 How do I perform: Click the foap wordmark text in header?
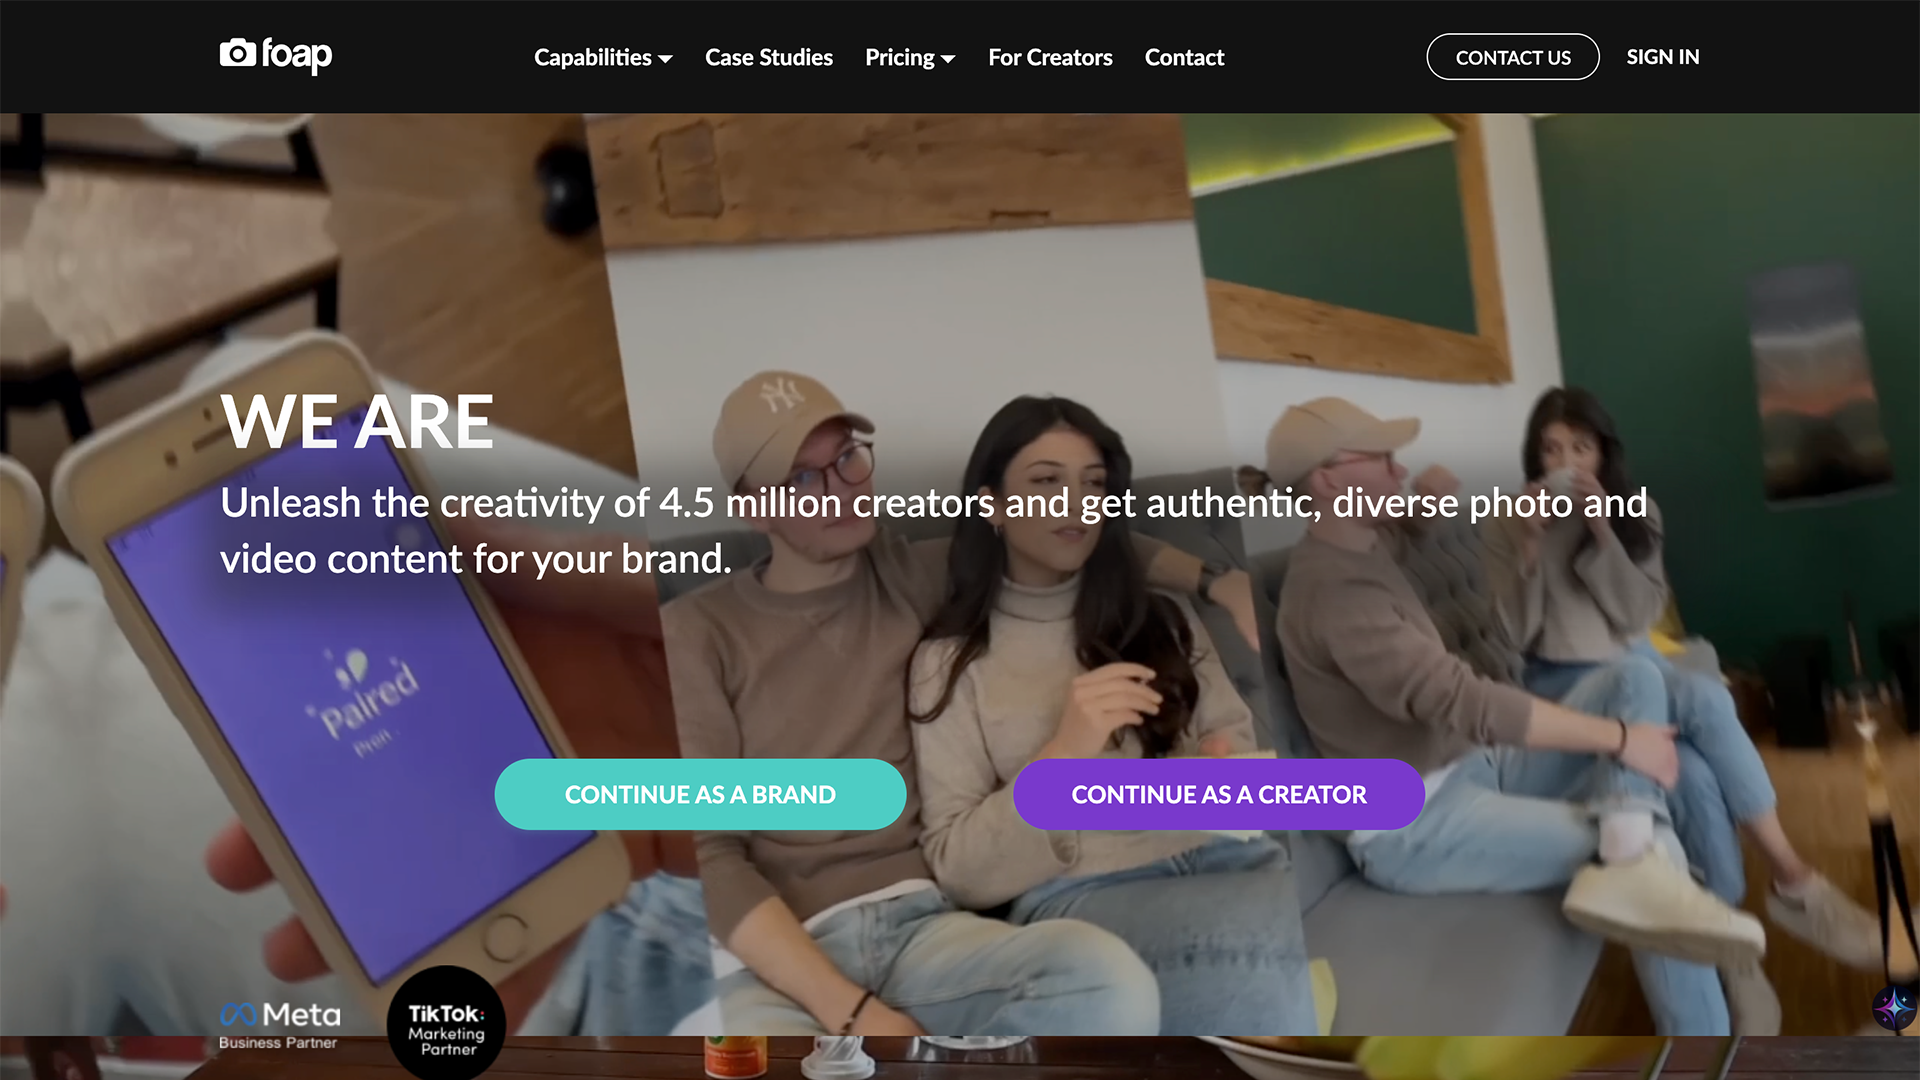tap(297, 55)
